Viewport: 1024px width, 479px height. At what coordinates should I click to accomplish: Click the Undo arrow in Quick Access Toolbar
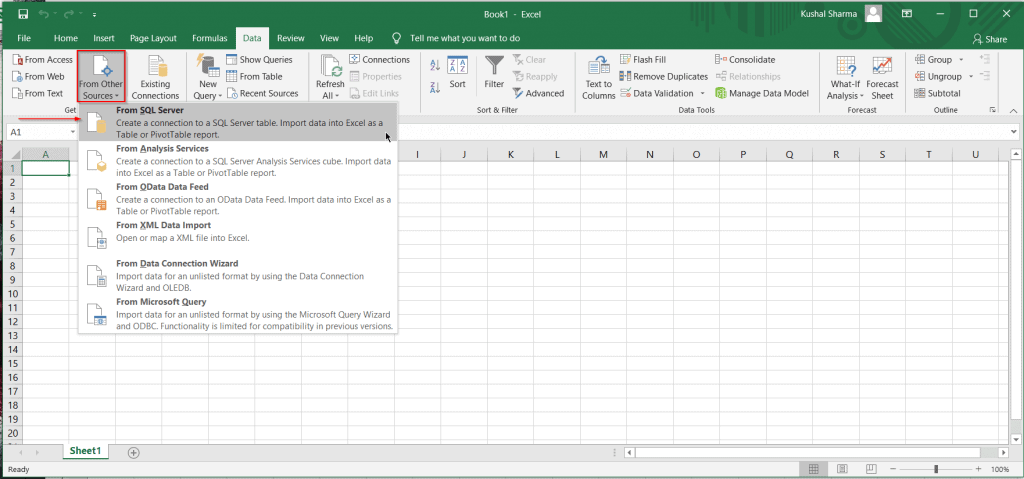44,14
